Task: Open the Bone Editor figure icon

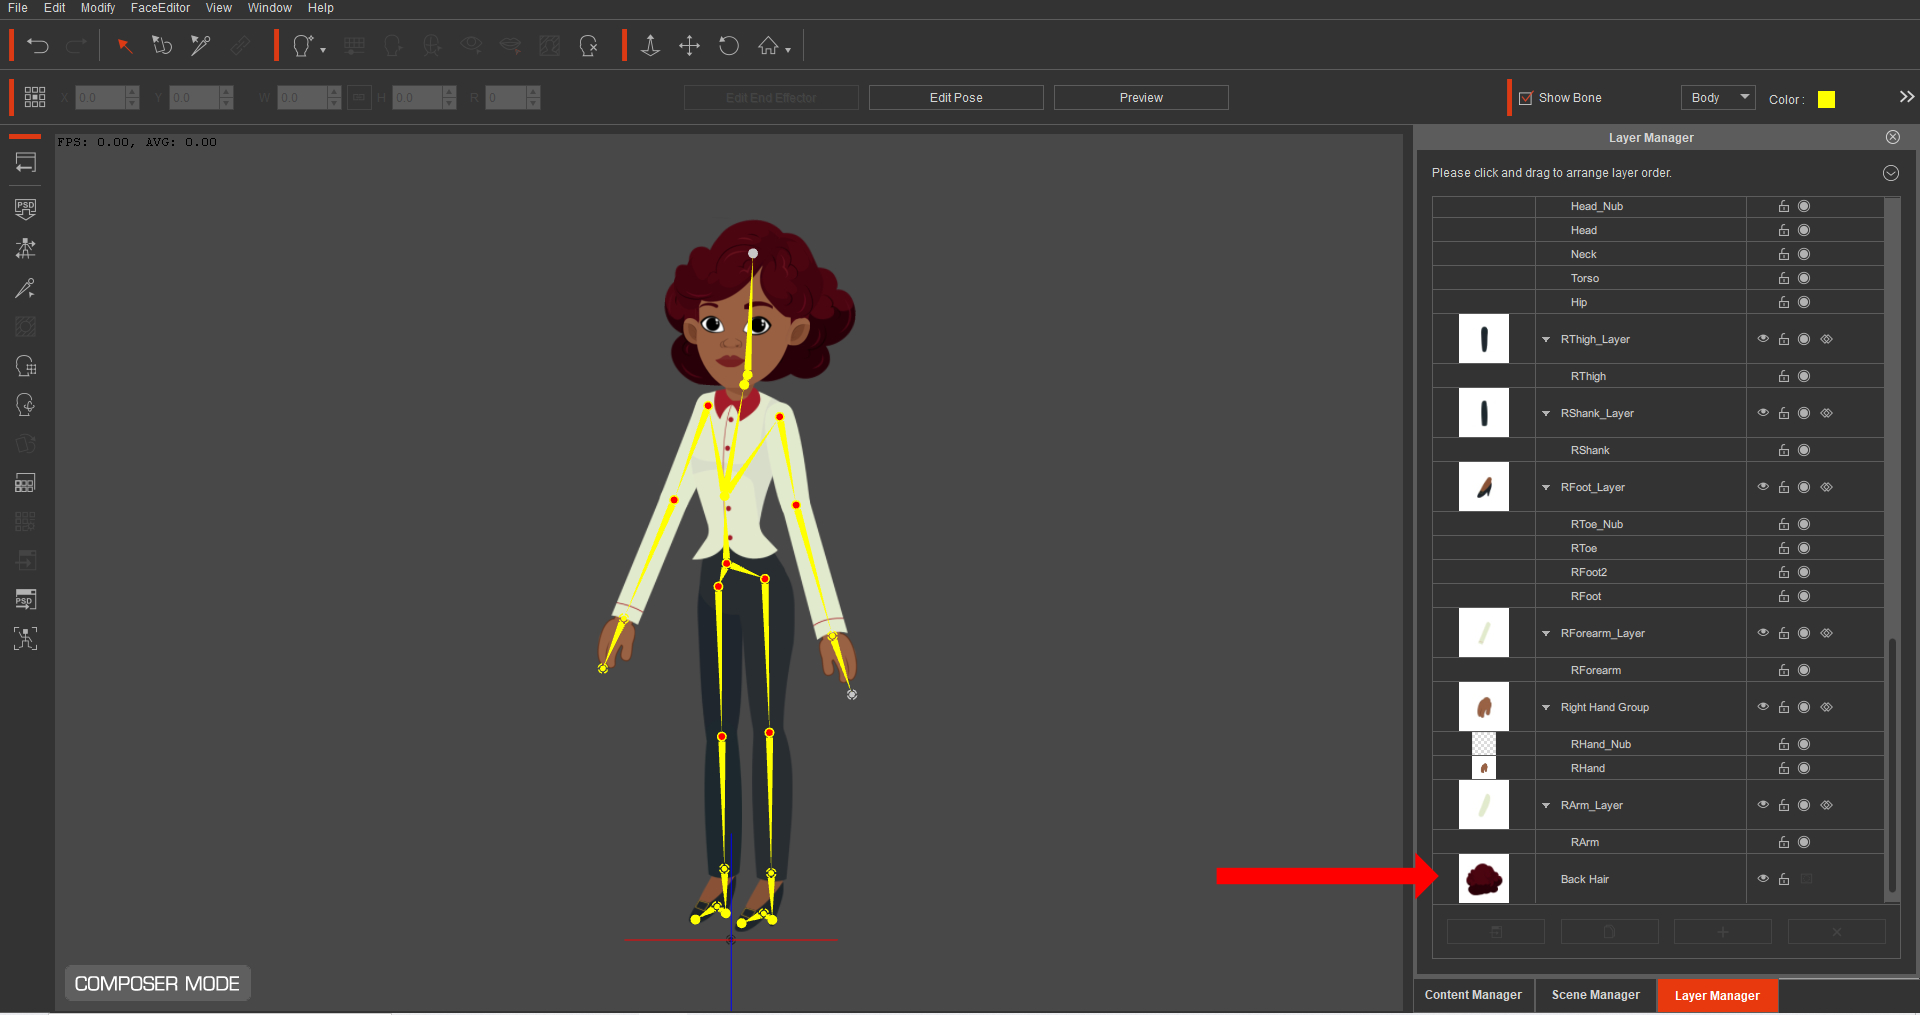Action: click(26, 248)
